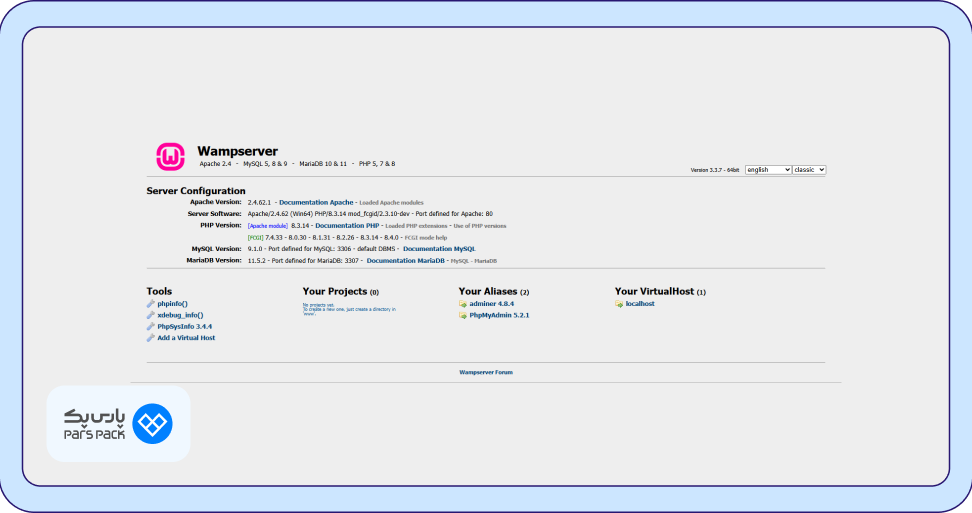Open the english language dropdown
Viewport: 972px width, 513px height.
point(768,170)
